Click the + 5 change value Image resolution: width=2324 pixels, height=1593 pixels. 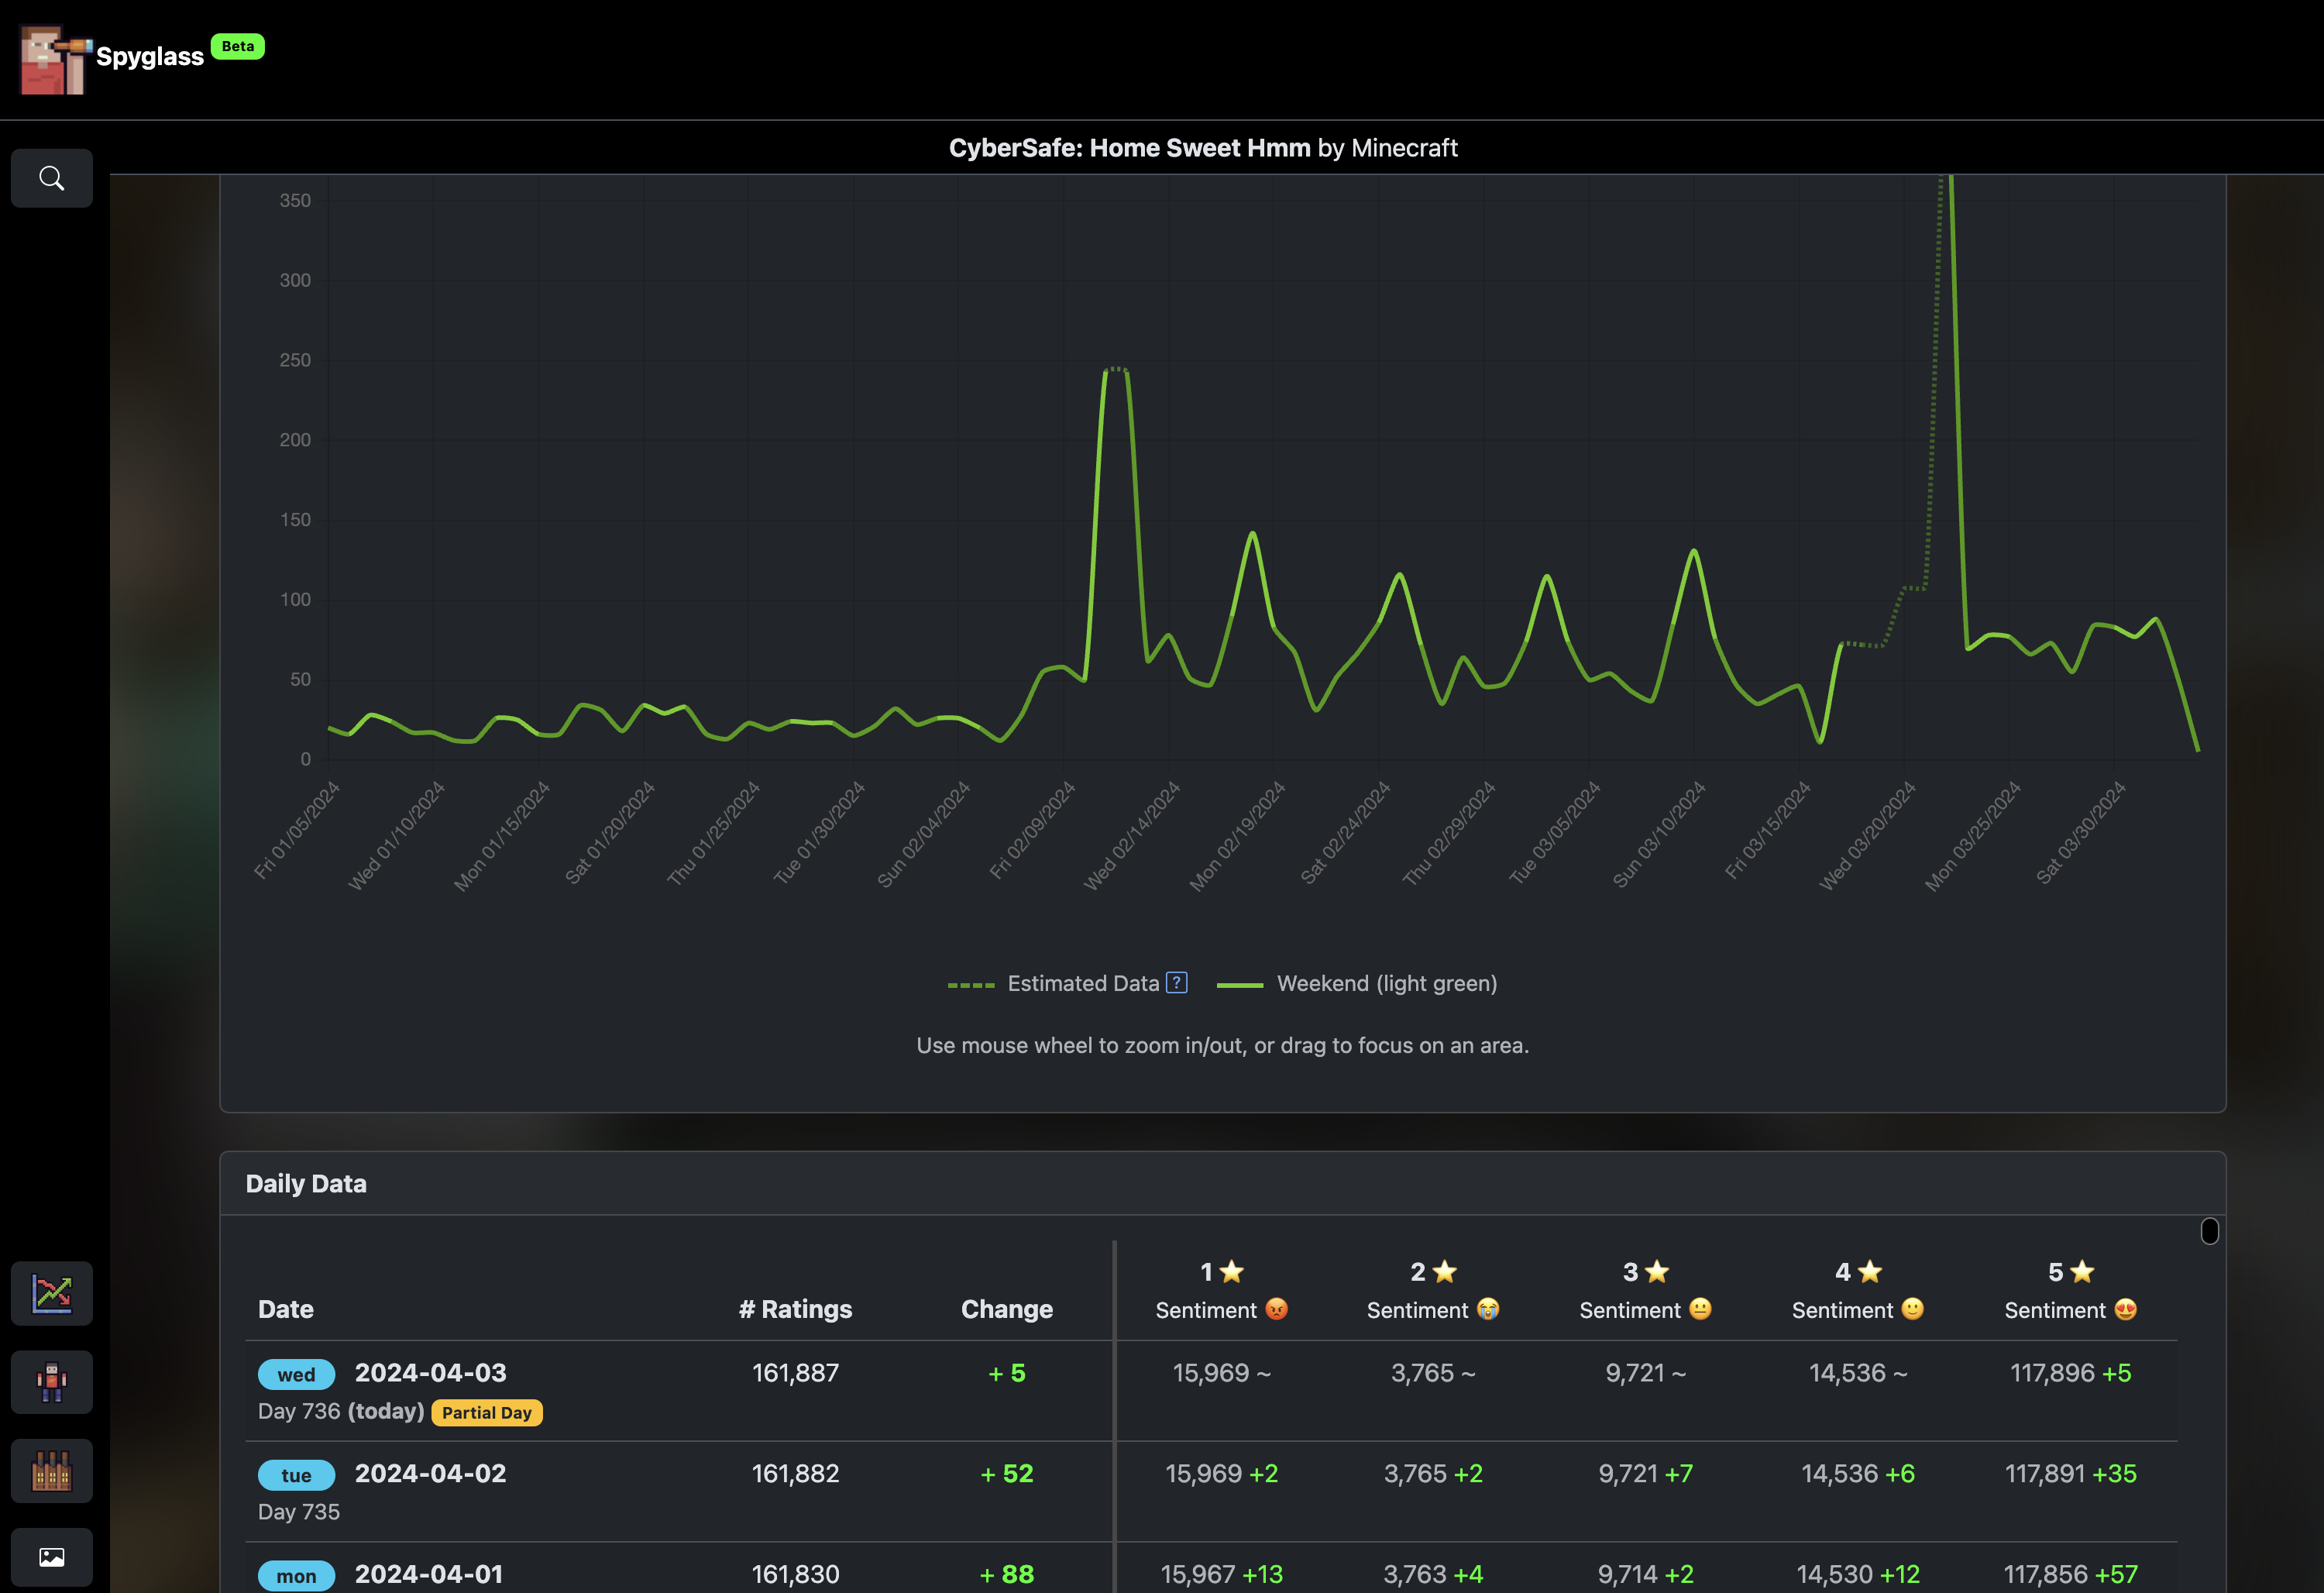pyautogui.click(x=1007, y=1373)
